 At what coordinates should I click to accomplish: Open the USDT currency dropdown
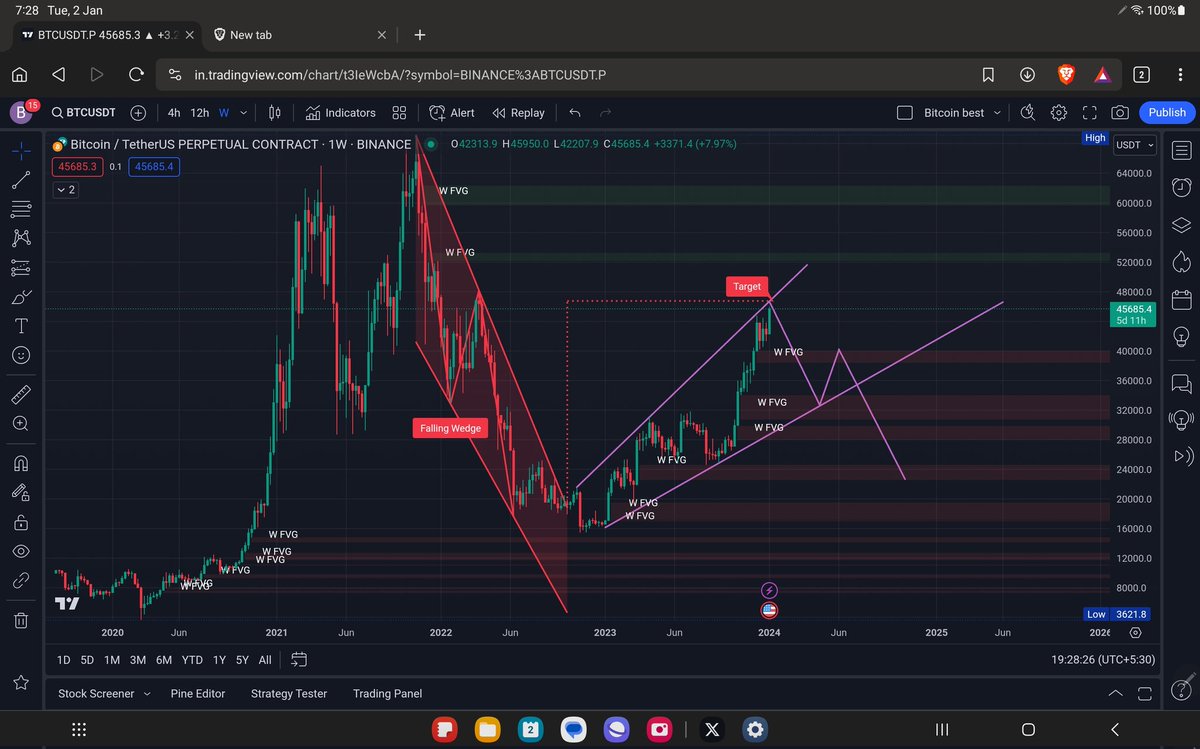click(x=1135, y=145)
